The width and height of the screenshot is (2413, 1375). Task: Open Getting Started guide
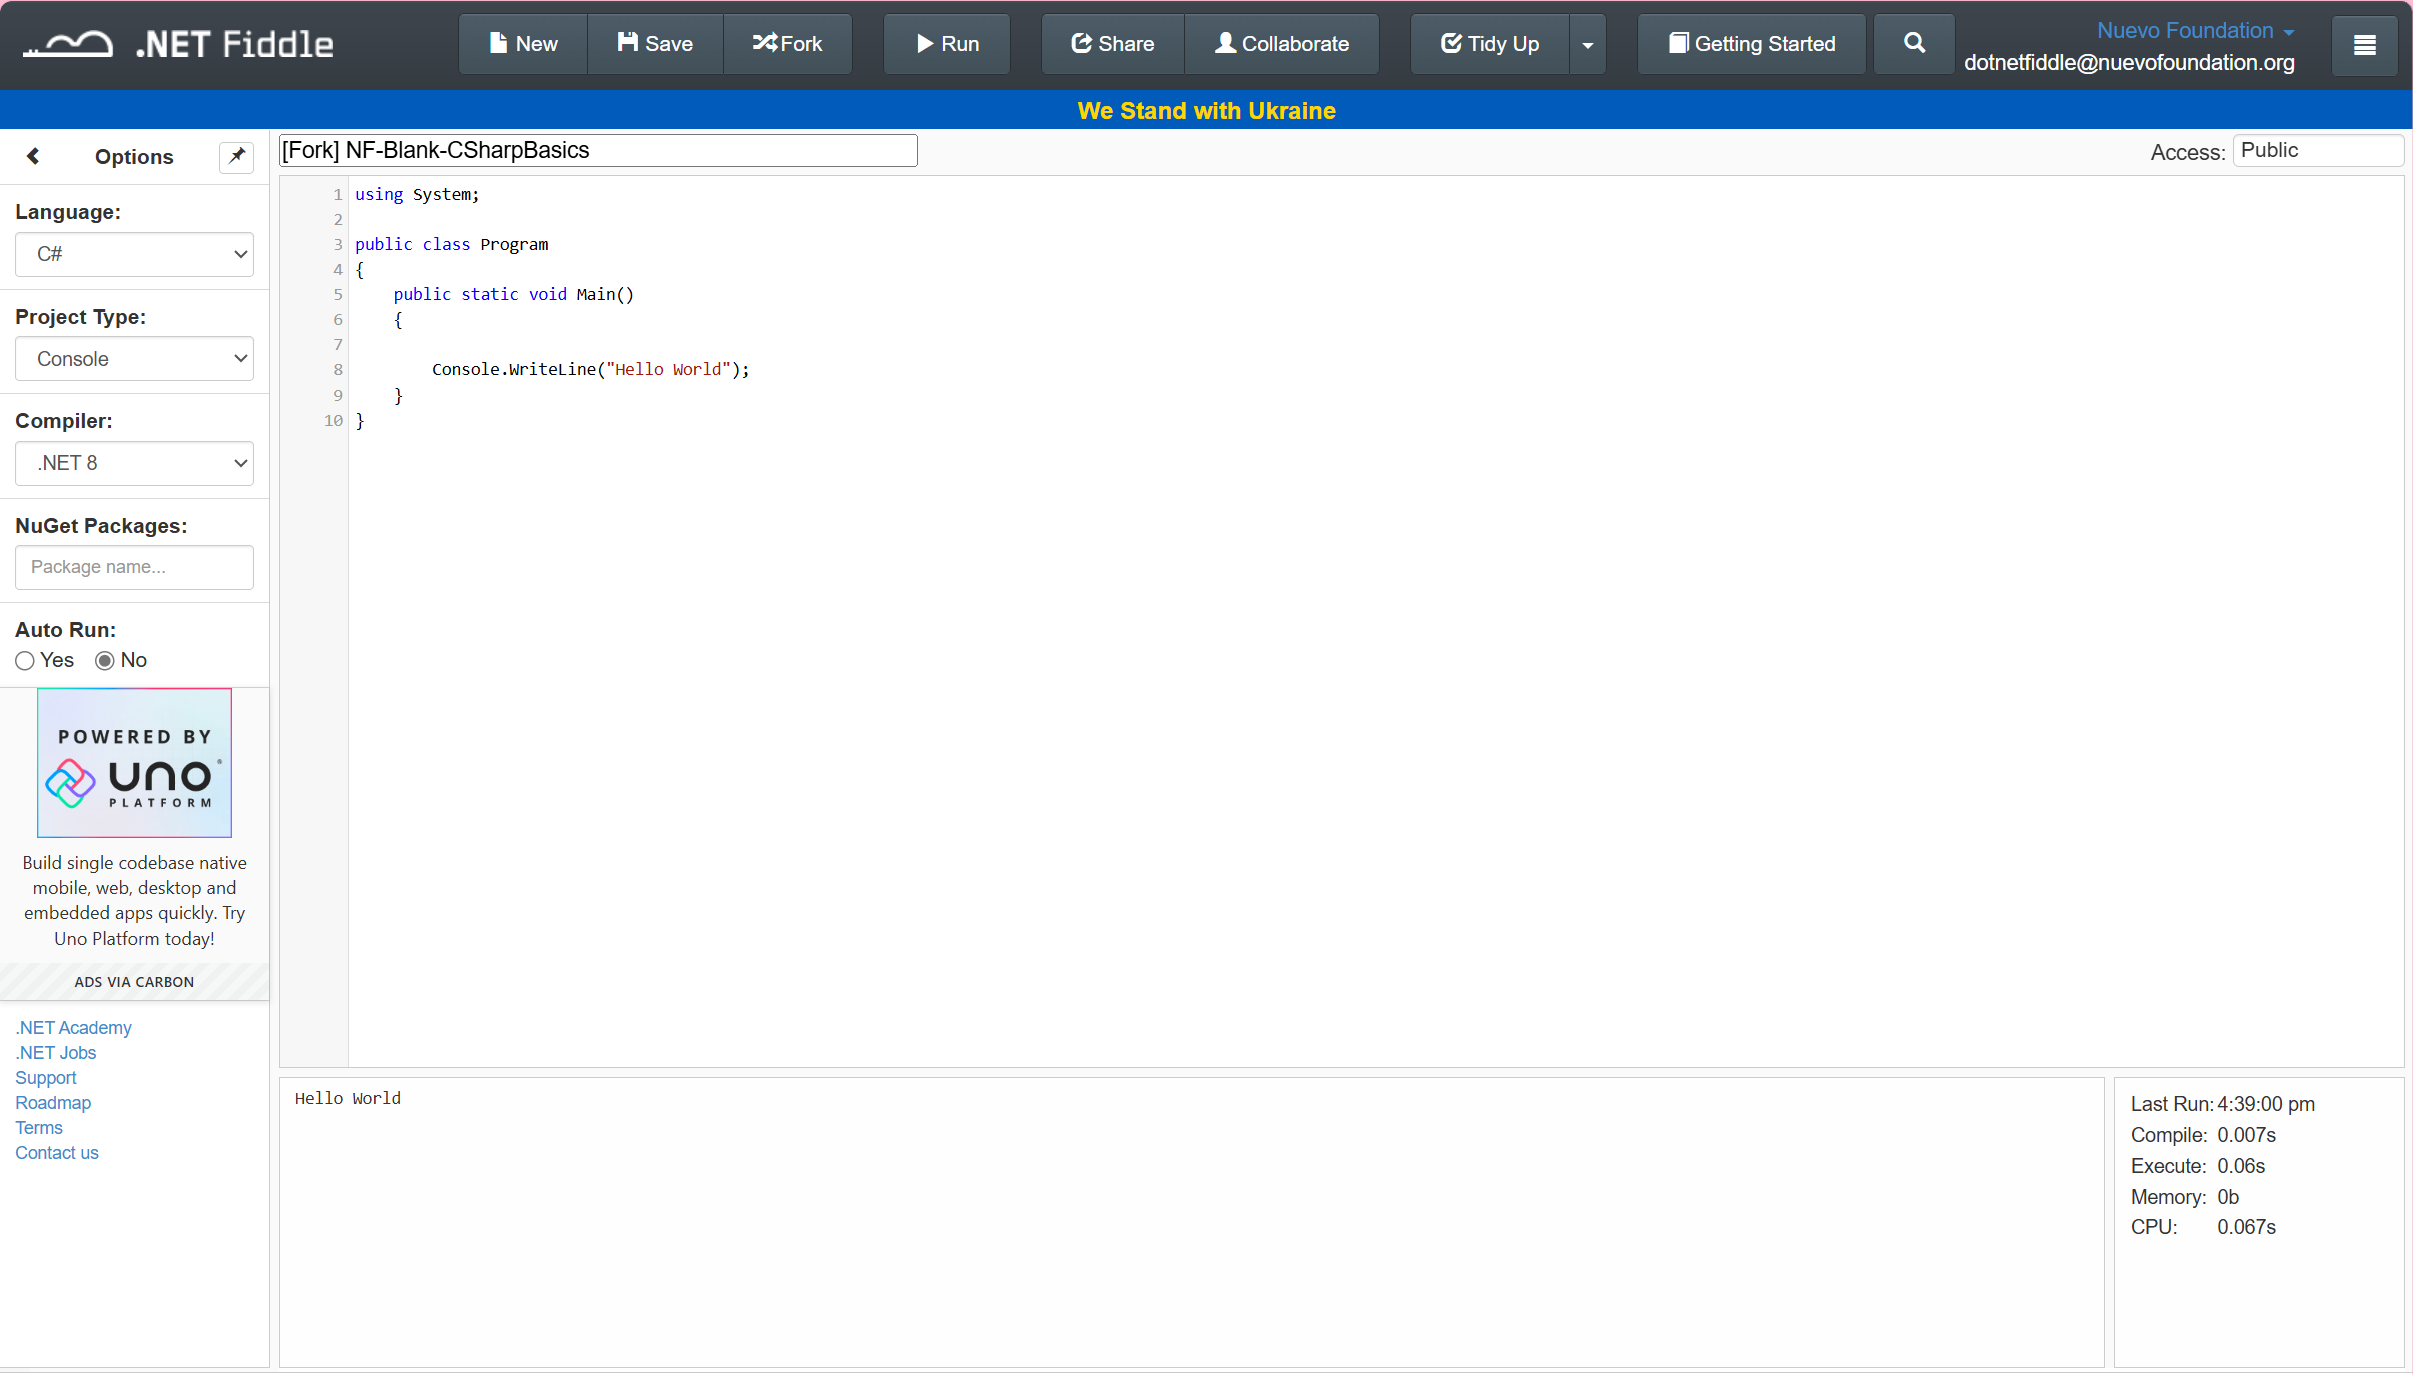click(1750, 43)
